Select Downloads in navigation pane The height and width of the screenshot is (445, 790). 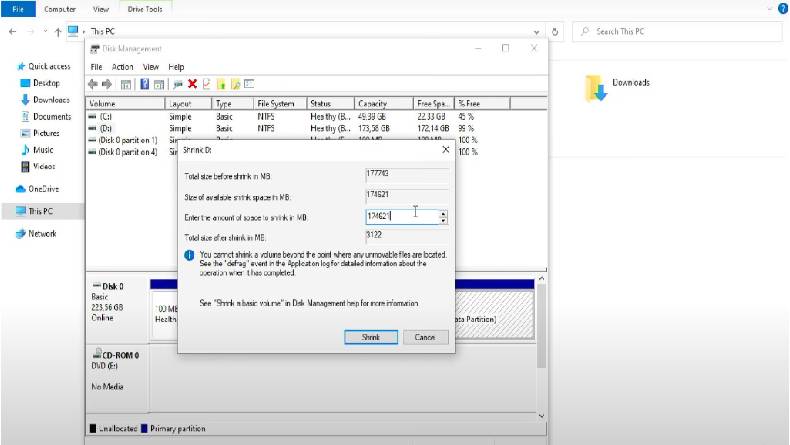click(x=45, y=100)
